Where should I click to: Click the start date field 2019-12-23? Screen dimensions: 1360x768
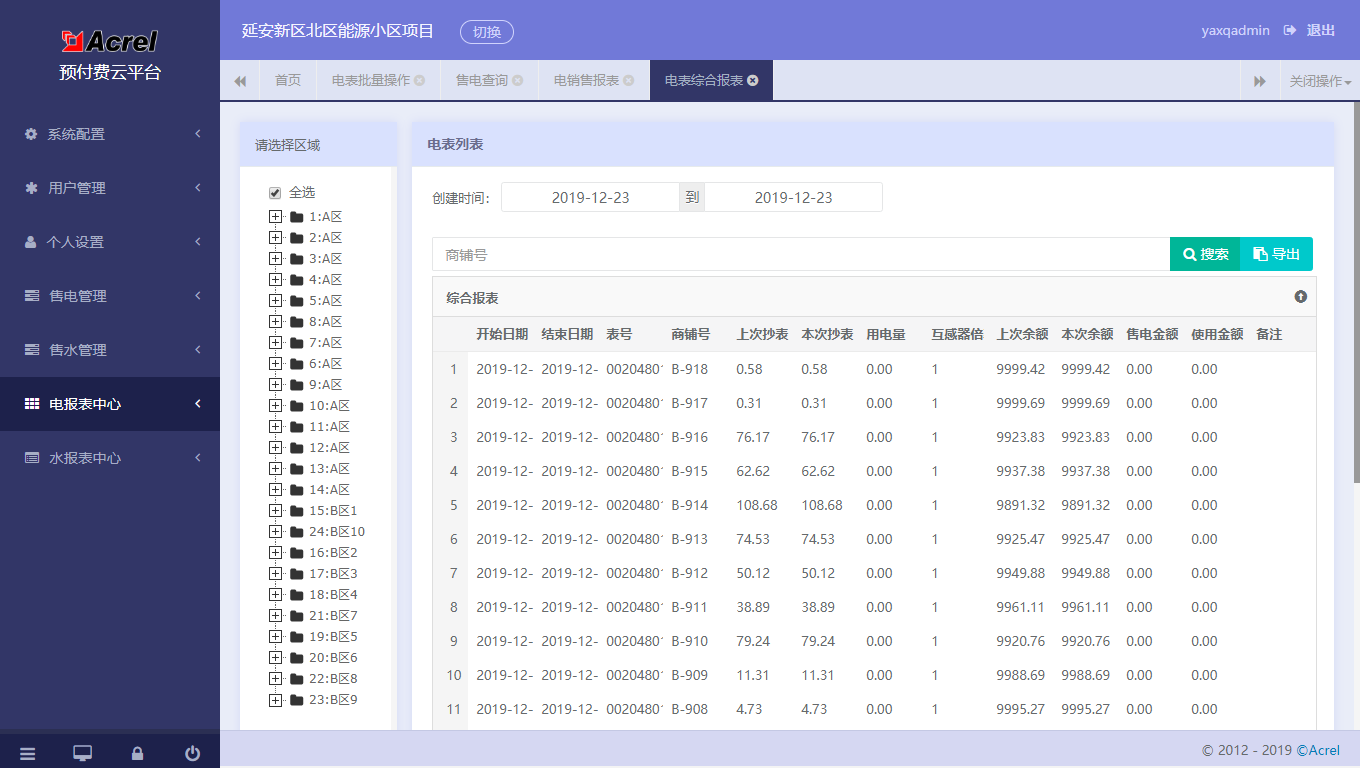coord(590,197)
